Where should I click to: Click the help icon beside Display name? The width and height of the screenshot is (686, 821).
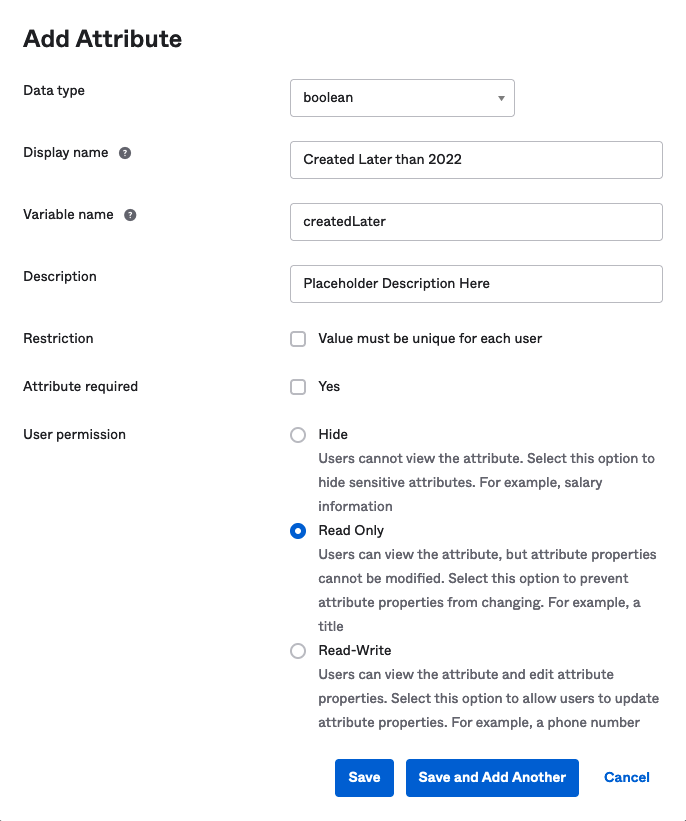pos(125,152)
